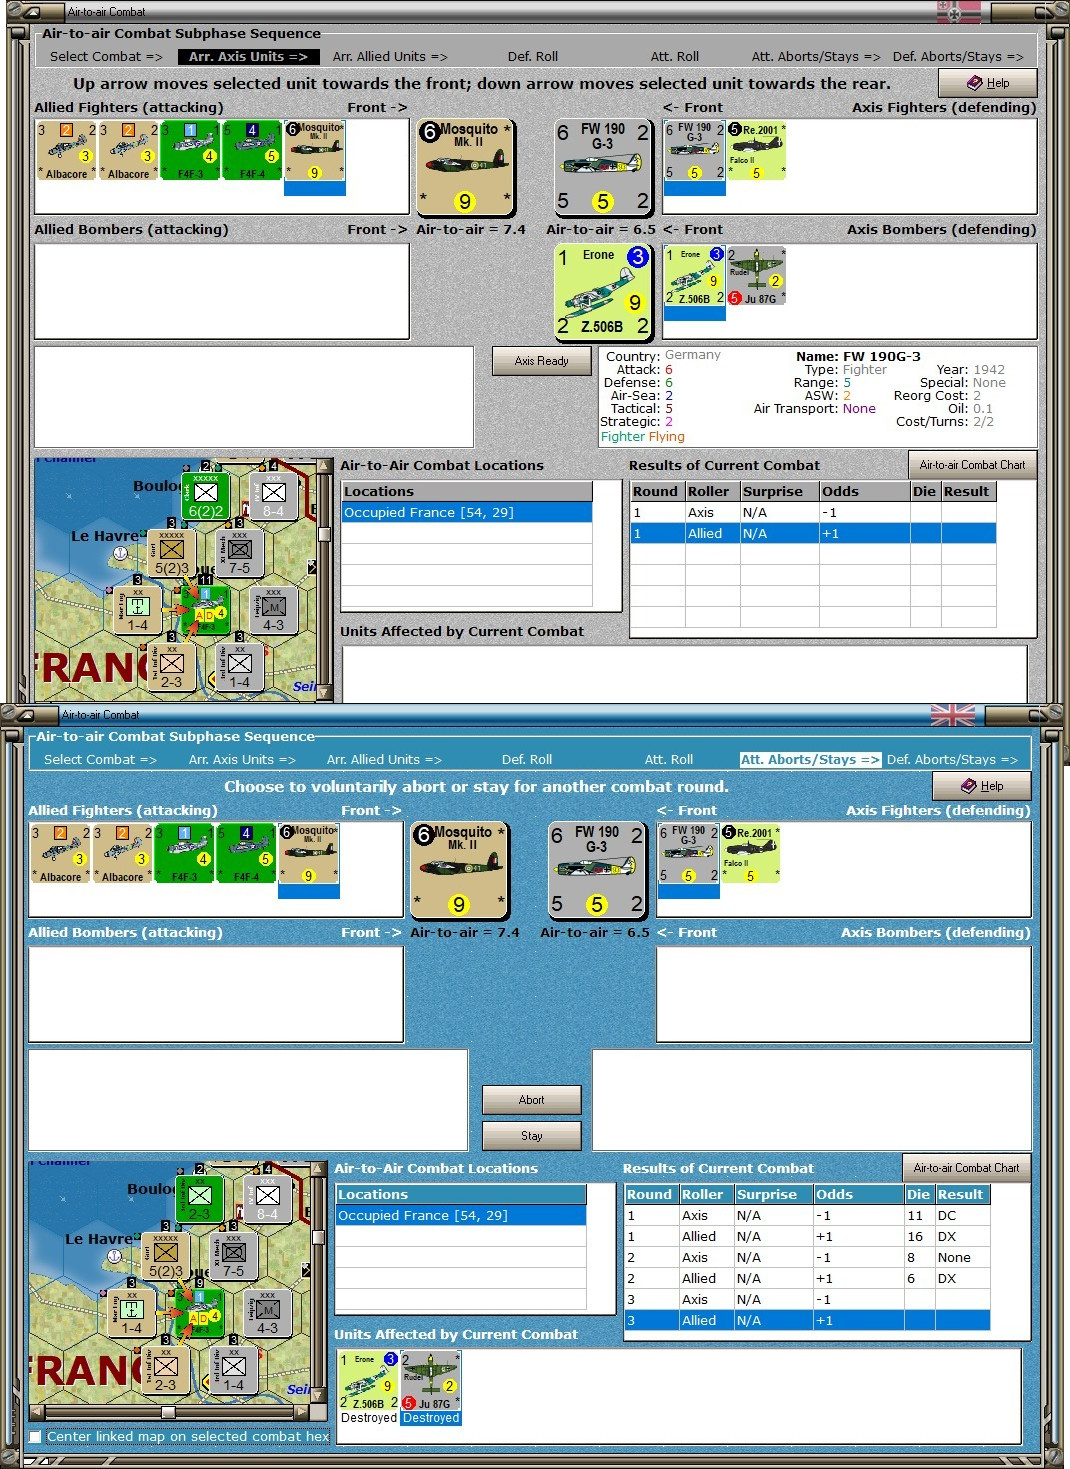Open Air-to-air Combat Chart in upper window
Image resolution: width=1070 pixels, height=1469 pixels.
tap(972, 465)
